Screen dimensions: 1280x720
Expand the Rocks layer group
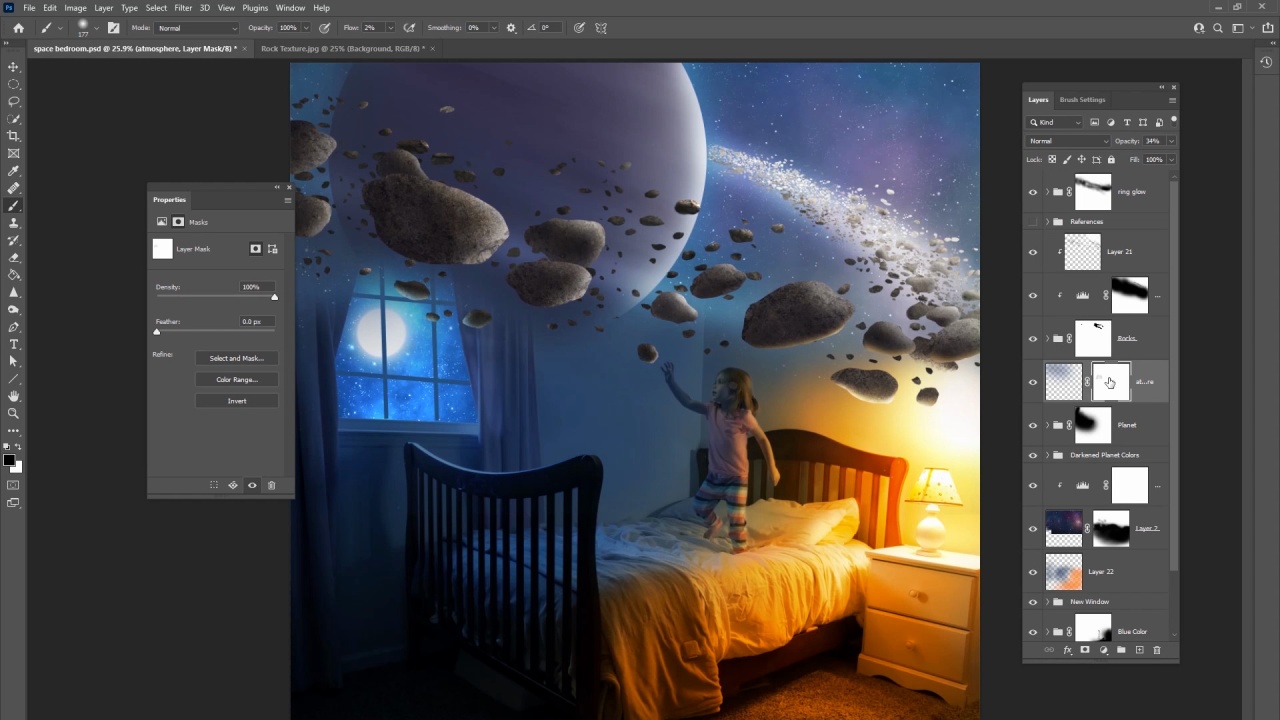tap(1047, 339)
